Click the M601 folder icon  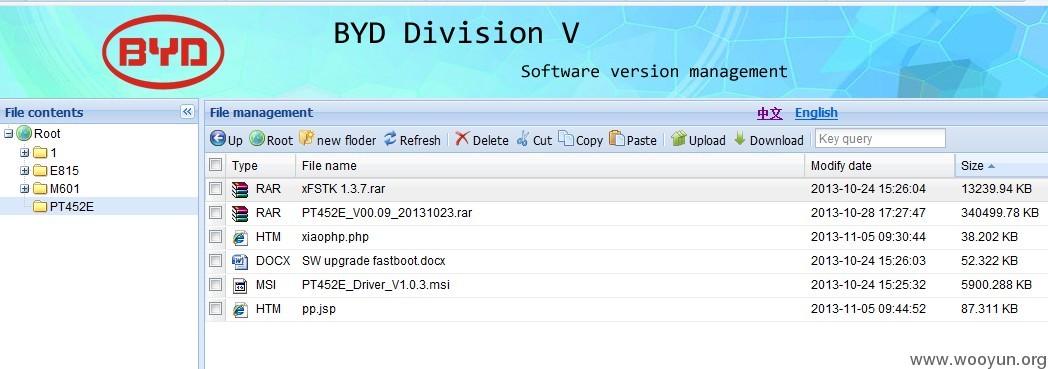point(40,189)
